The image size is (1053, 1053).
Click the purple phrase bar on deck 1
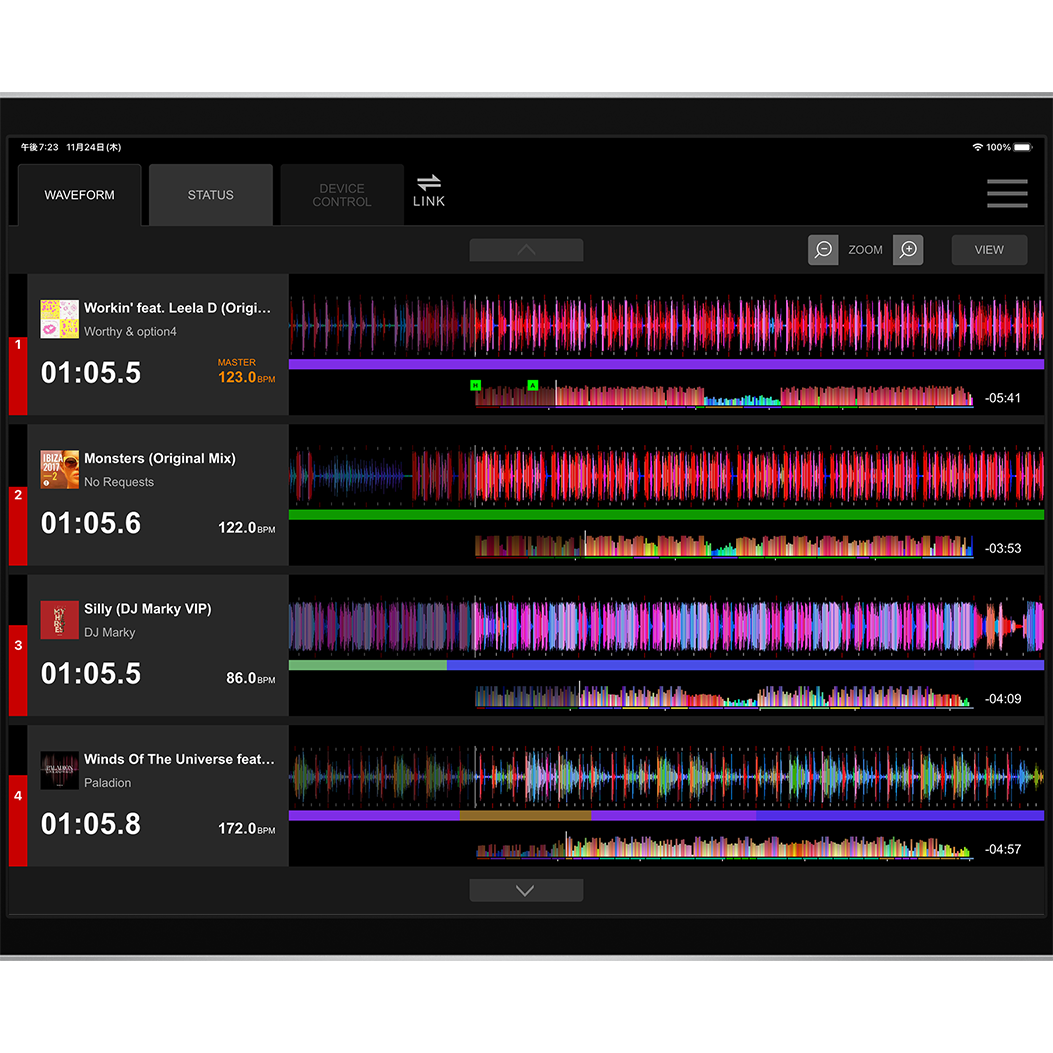tap(666, 365)
